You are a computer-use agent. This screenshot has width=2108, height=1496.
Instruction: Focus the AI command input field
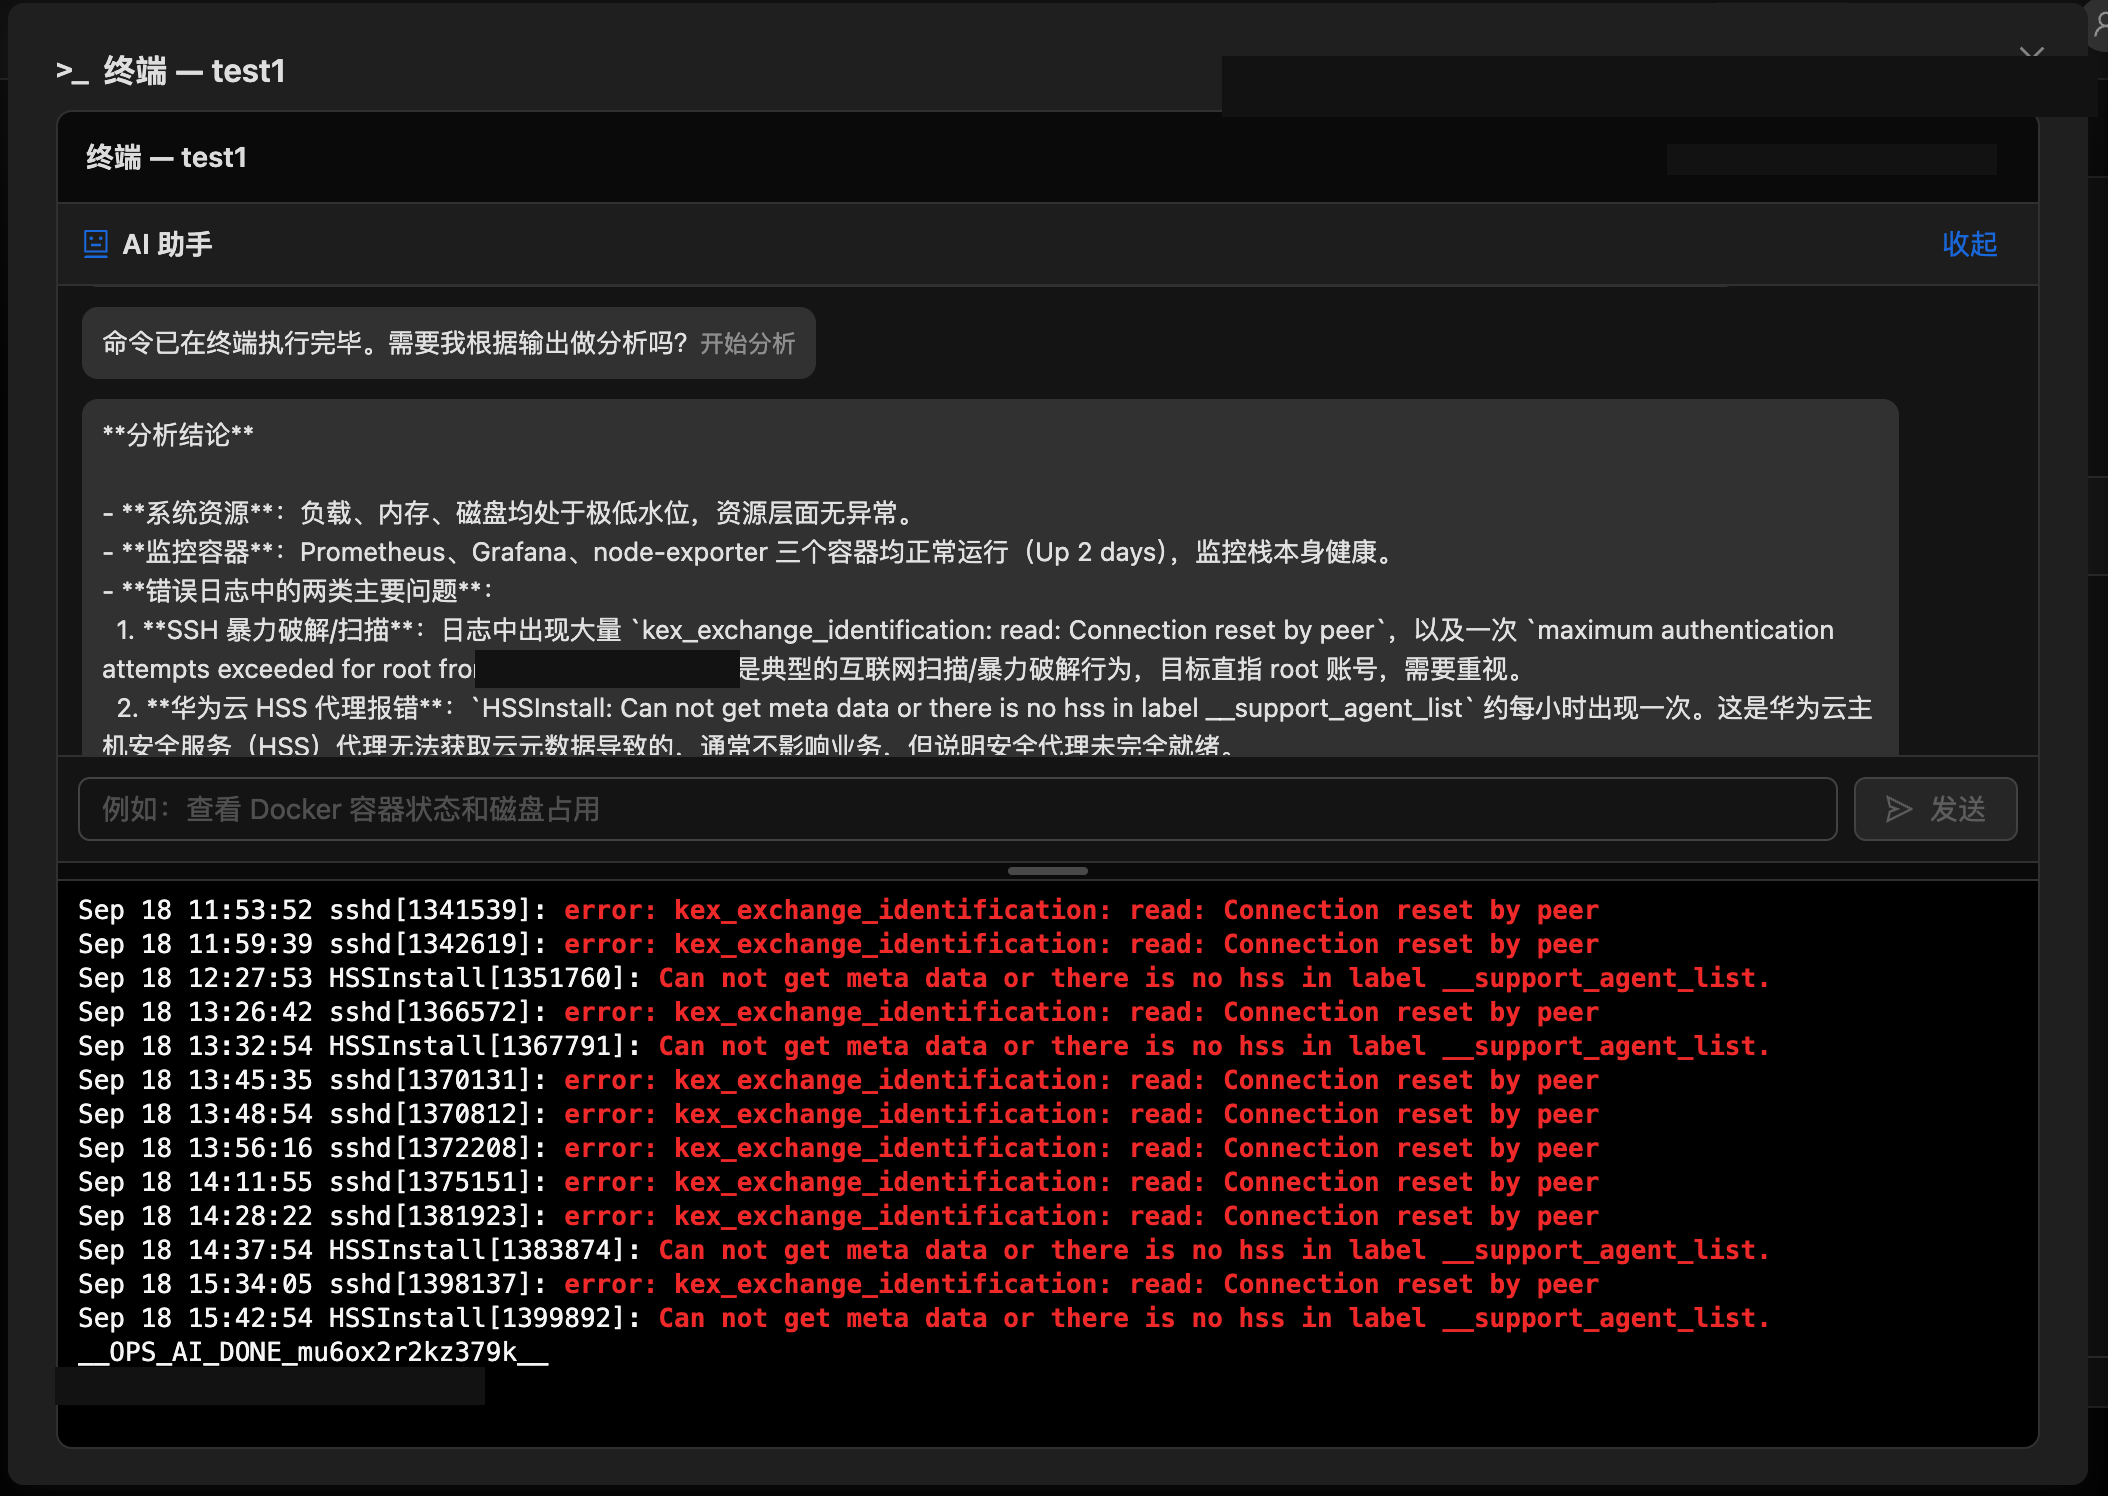pos(957,809)
